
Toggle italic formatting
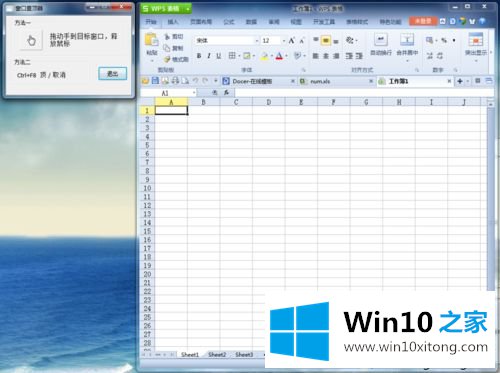click(209, 56)
